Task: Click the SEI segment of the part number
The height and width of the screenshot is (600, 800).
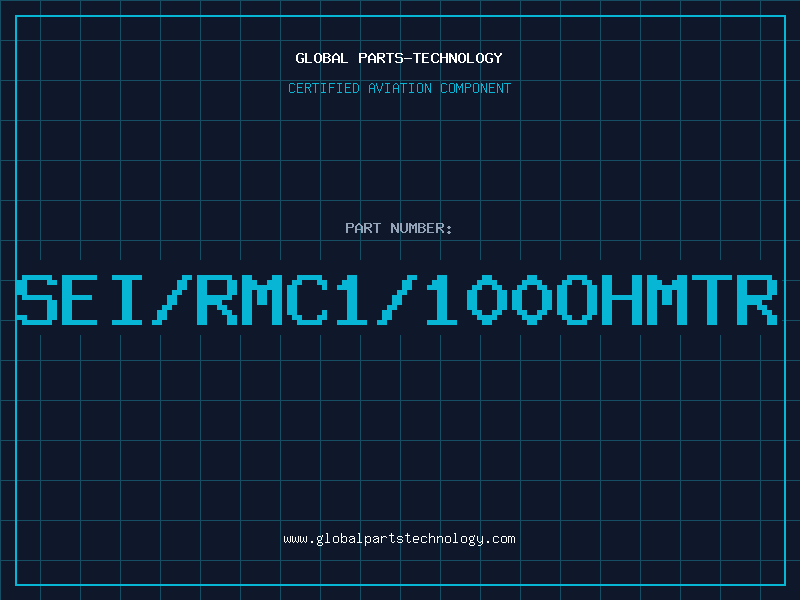Action: (80, 300)
